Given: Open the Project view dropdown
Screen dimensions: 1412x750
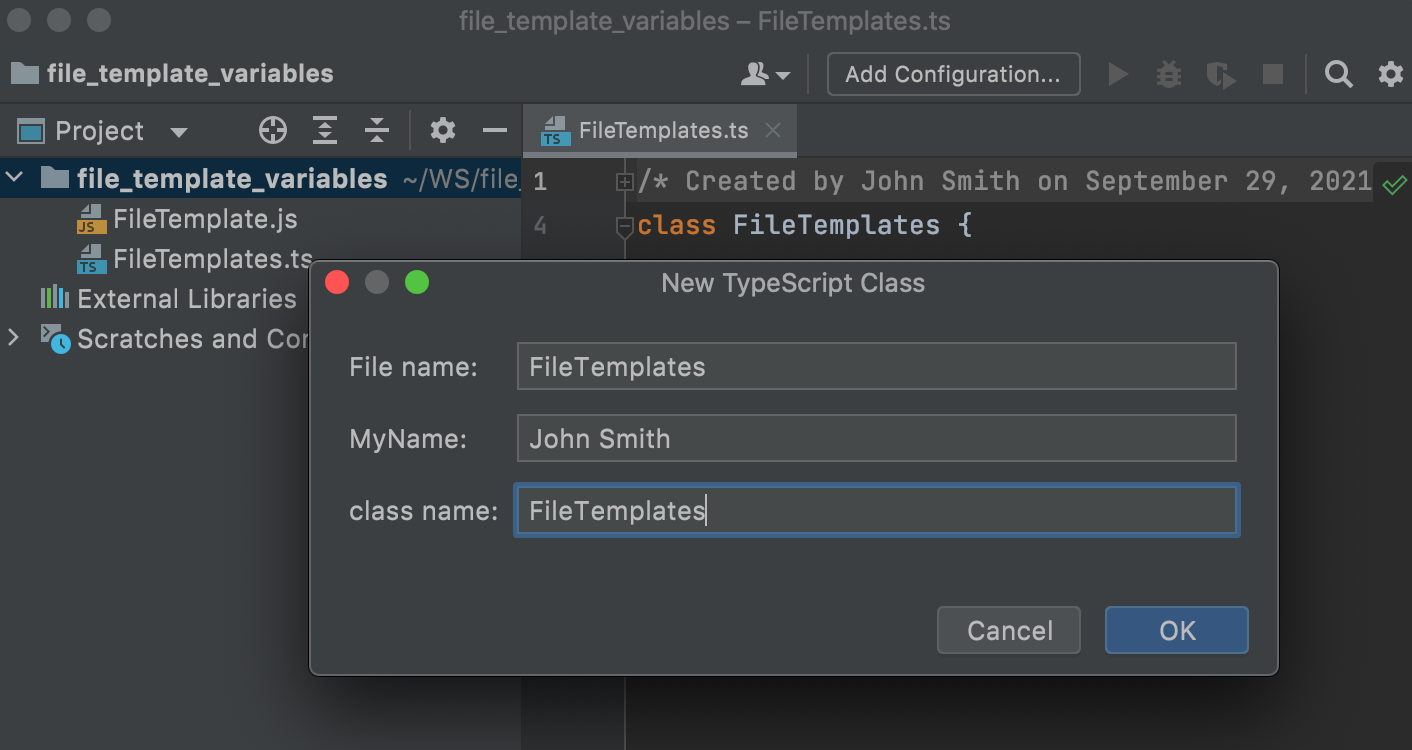Looking at the screenshot, I should [178, 130].
